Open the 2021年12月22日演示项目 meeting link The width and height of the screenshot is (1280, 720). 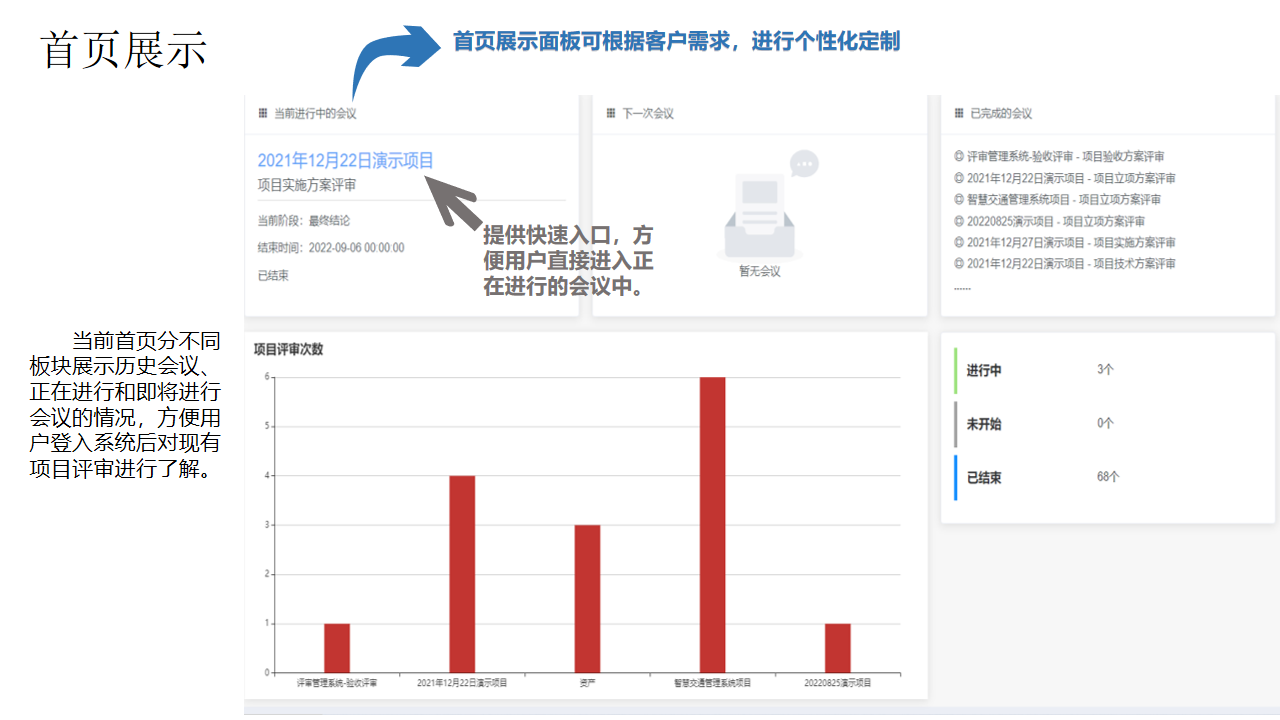pos(345,160)
